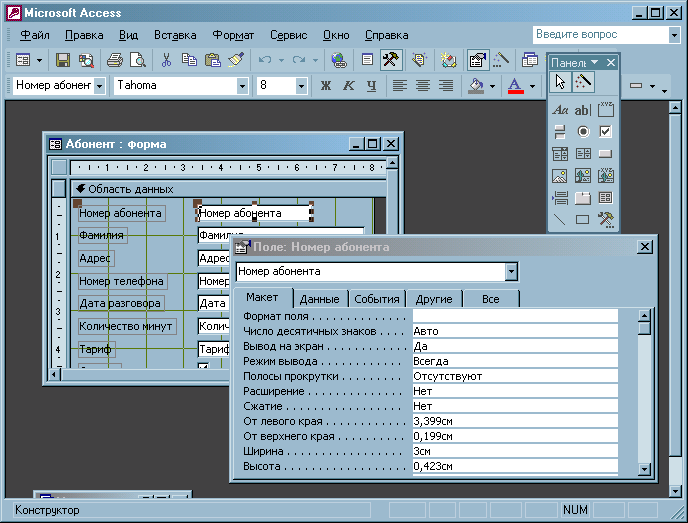Viewport: 688px width, 523px height.
Task: Switch to the Данные tab
Action: coord(320,299)
